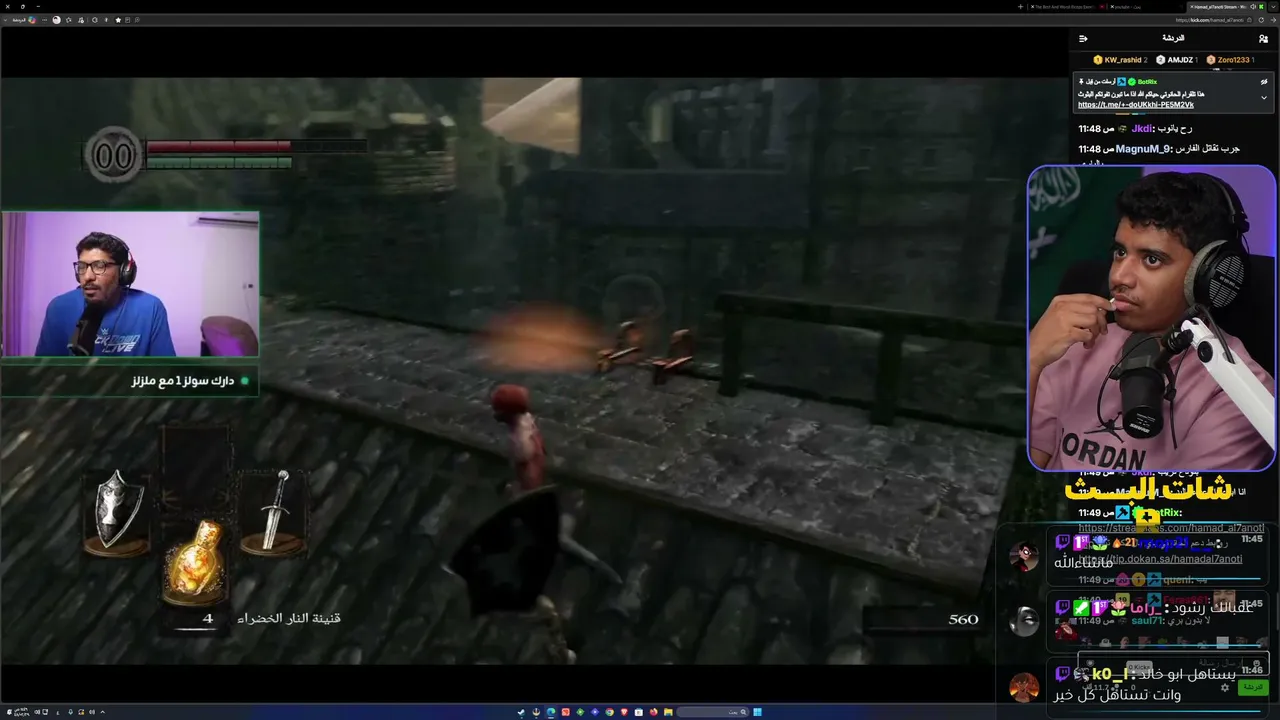
Task: Open the t.me link in pinned message
Action: [1136, 105]
